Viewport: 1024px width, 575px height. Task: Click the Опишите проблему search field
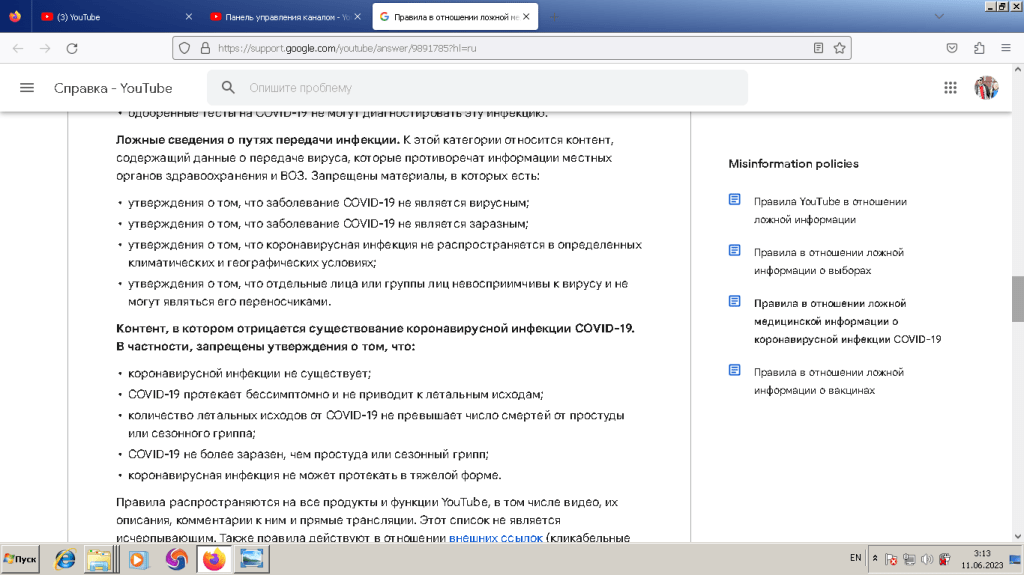490,88
